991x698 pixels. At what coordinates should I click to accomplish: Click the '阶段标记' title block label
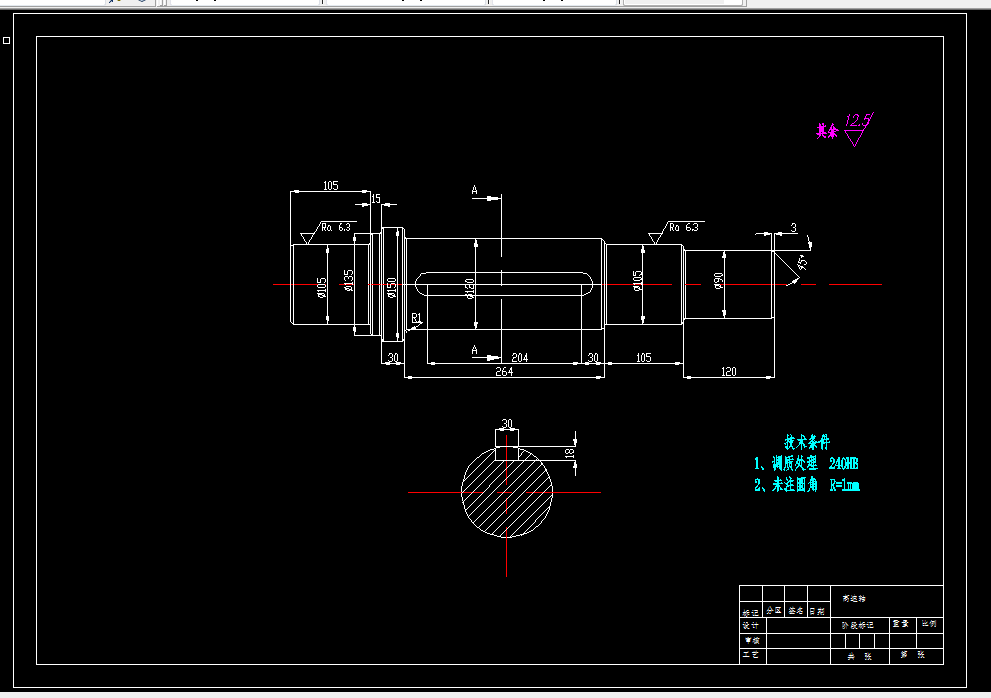[x=858, y=625]
